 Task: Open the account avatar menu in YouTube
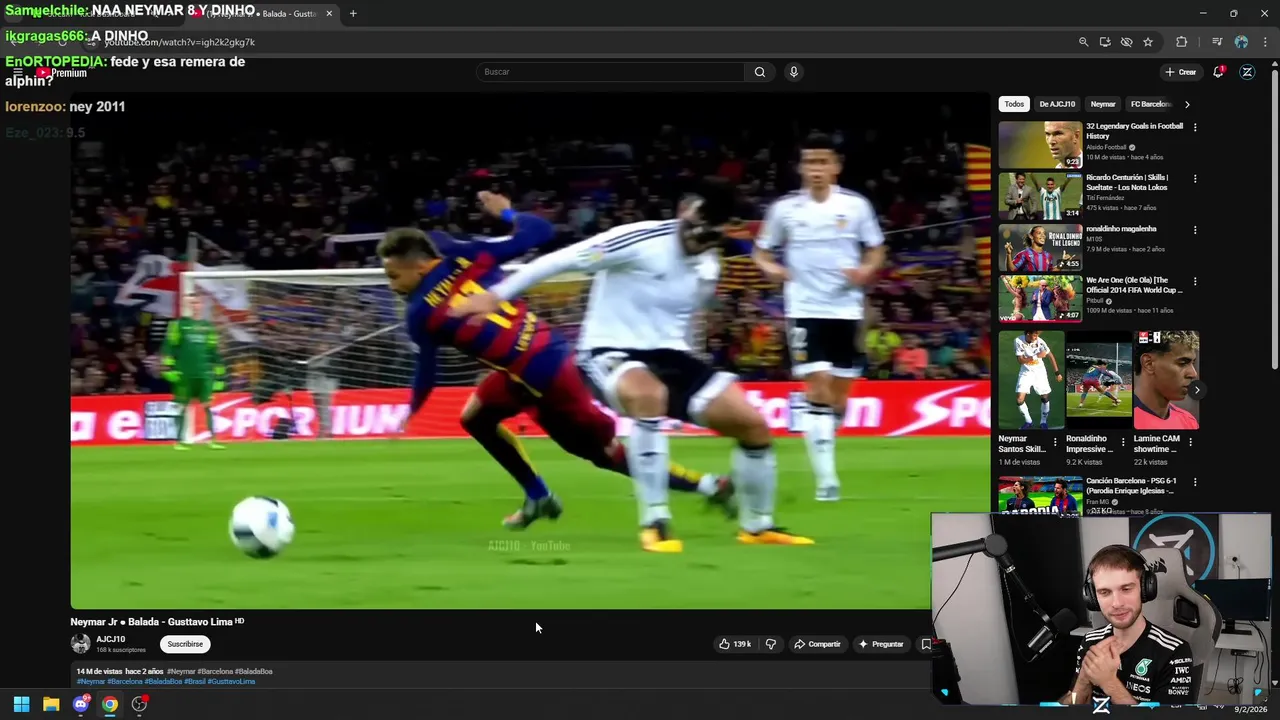tap(1247, 72)
